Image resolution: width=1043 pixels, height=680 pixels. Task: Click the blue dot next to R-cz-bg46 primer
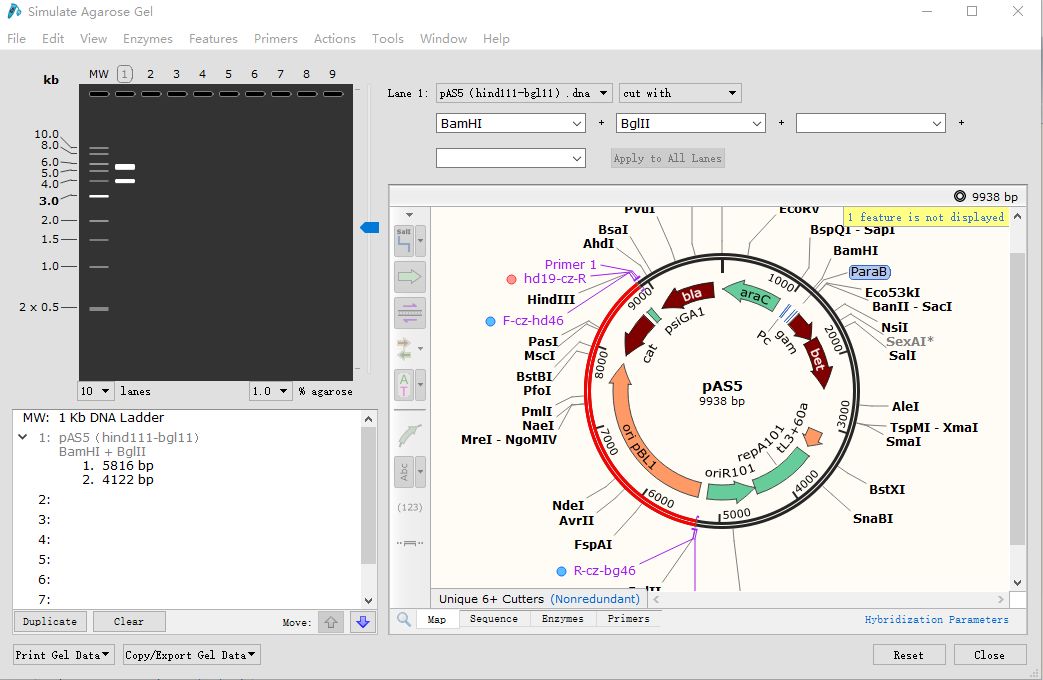[x=561, y=572]
